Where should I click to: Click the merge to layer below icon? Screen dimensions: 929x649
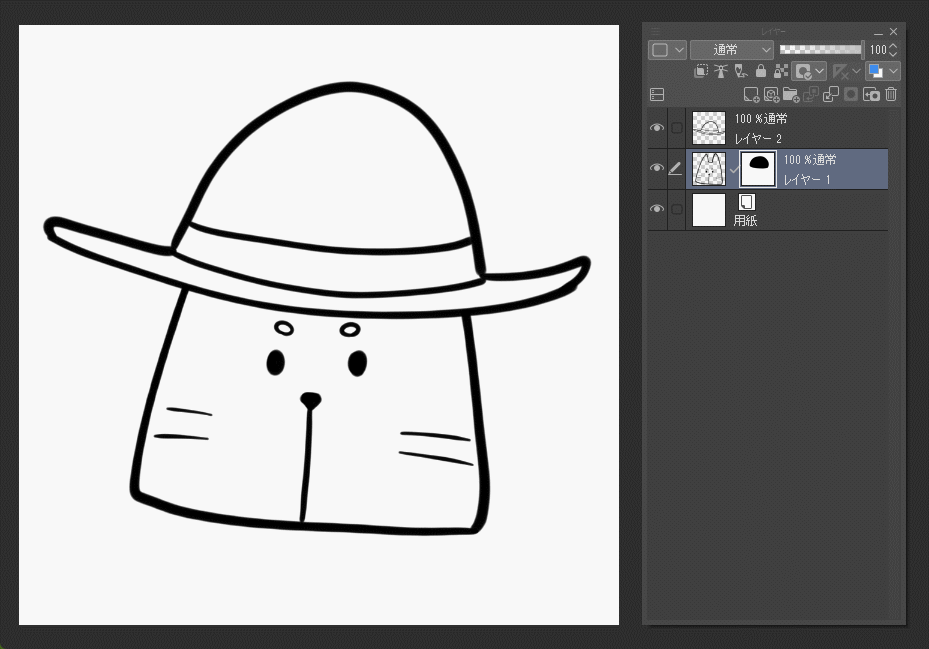[831, 95]
